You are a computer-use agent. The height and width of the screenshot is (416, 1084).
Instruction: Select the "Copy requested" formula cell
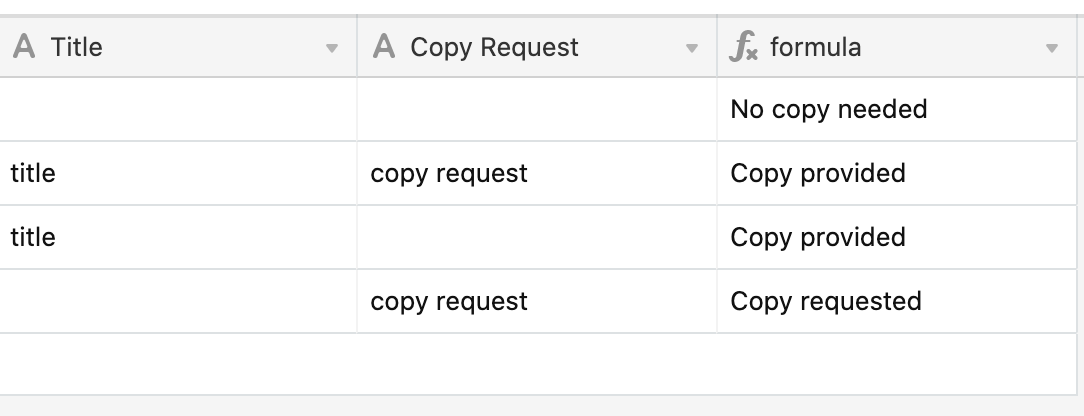897,301
